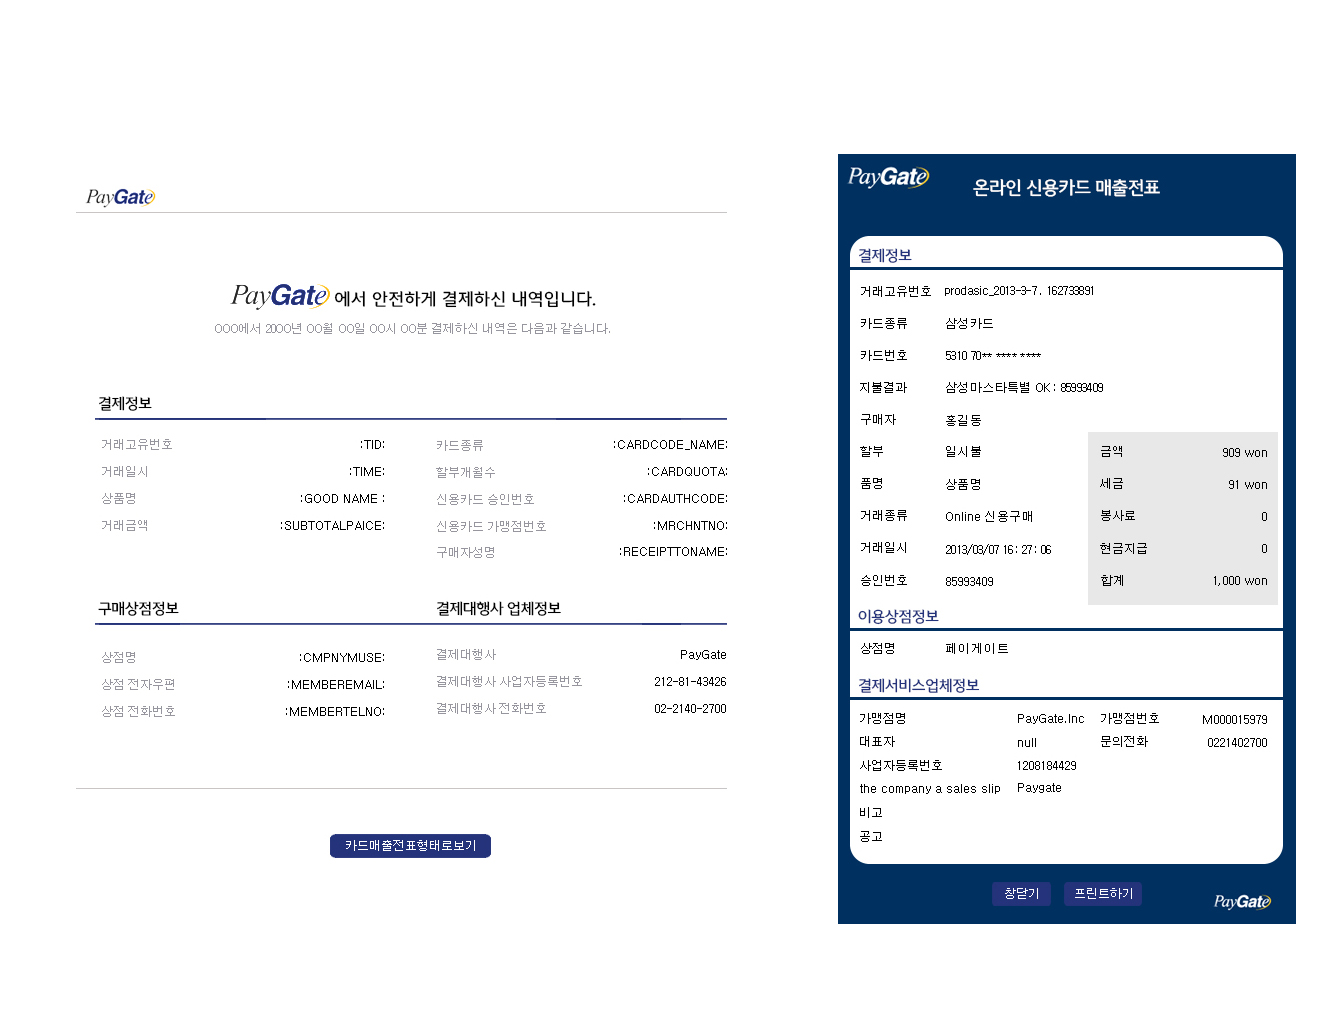Click the 프린트하기 button in the receipt
1343x1027 pixels.
click(x=1103, y=894)
